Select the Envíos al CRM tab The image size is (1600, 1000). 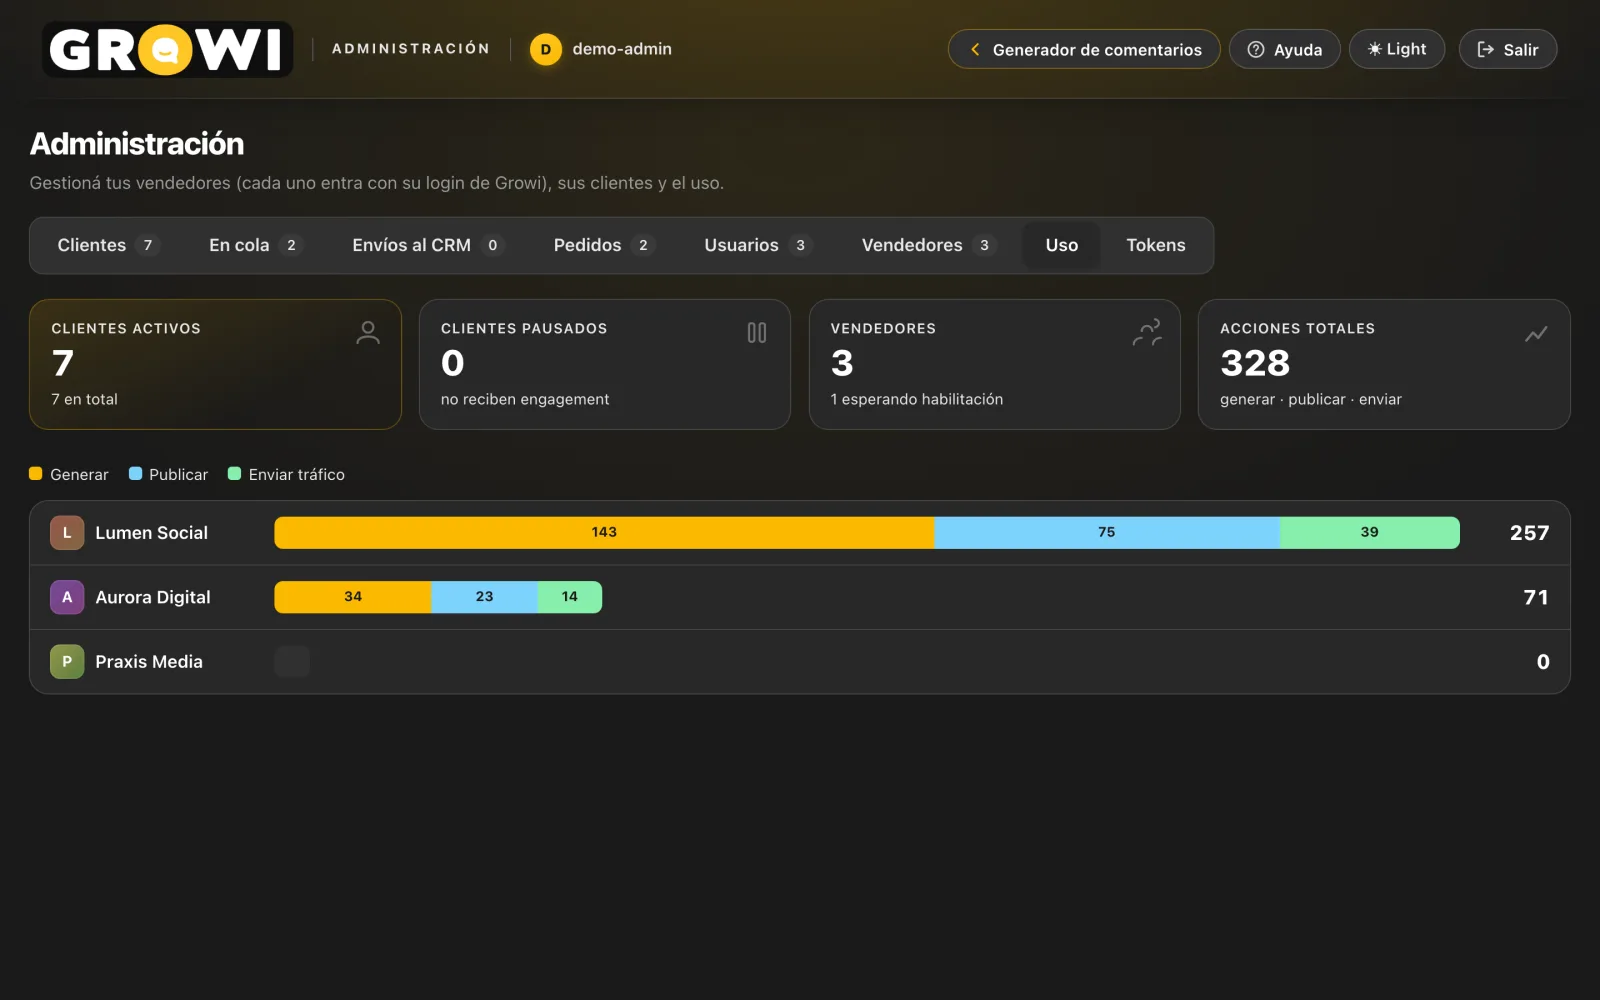coord(428,245)
